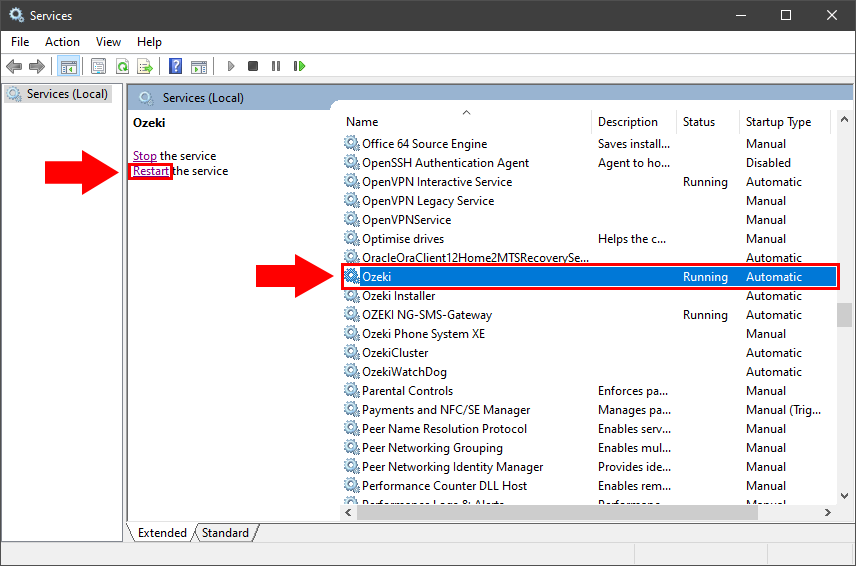Toggle the Show/Hide Console Tree icon
This screenshot has width=856, height=566.
(68, 67)
